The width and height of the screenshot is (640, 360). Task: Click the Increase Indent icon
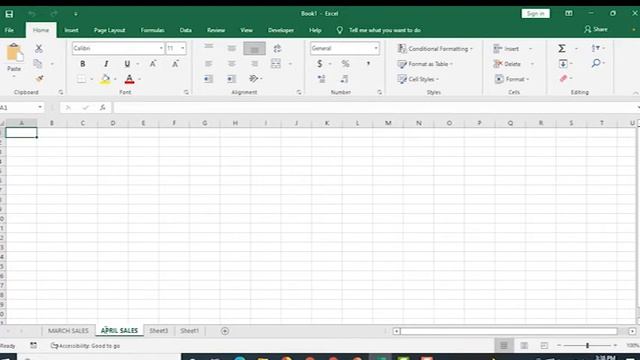click(231, 78)
